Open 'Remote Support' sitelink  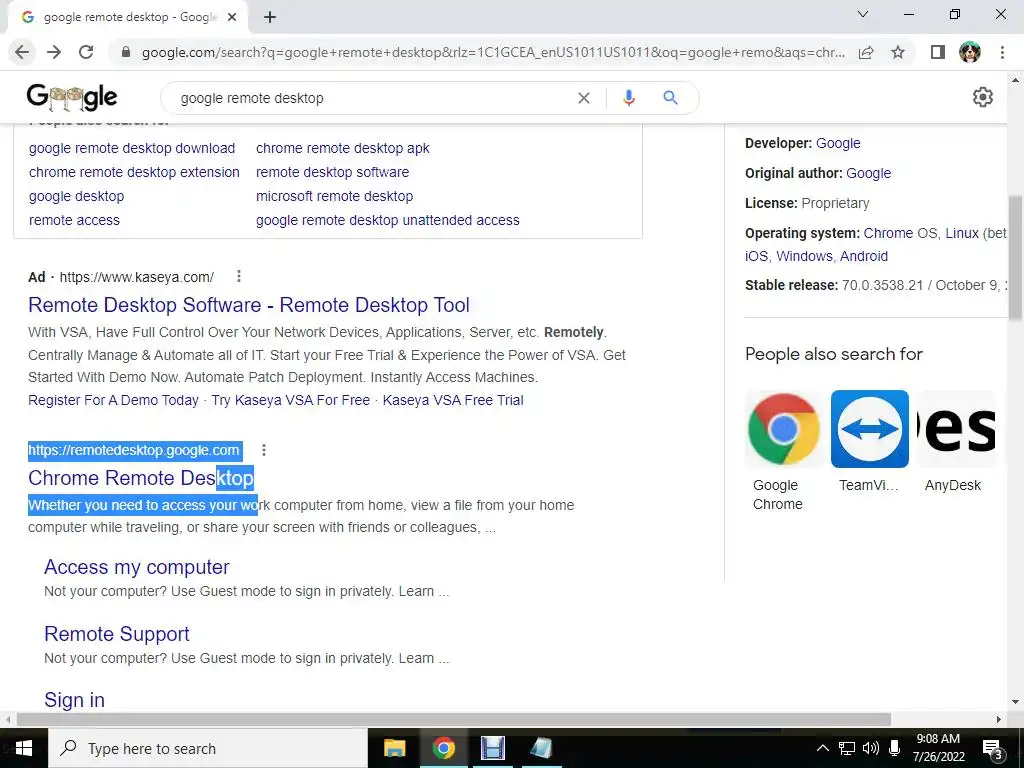(117, 634)
